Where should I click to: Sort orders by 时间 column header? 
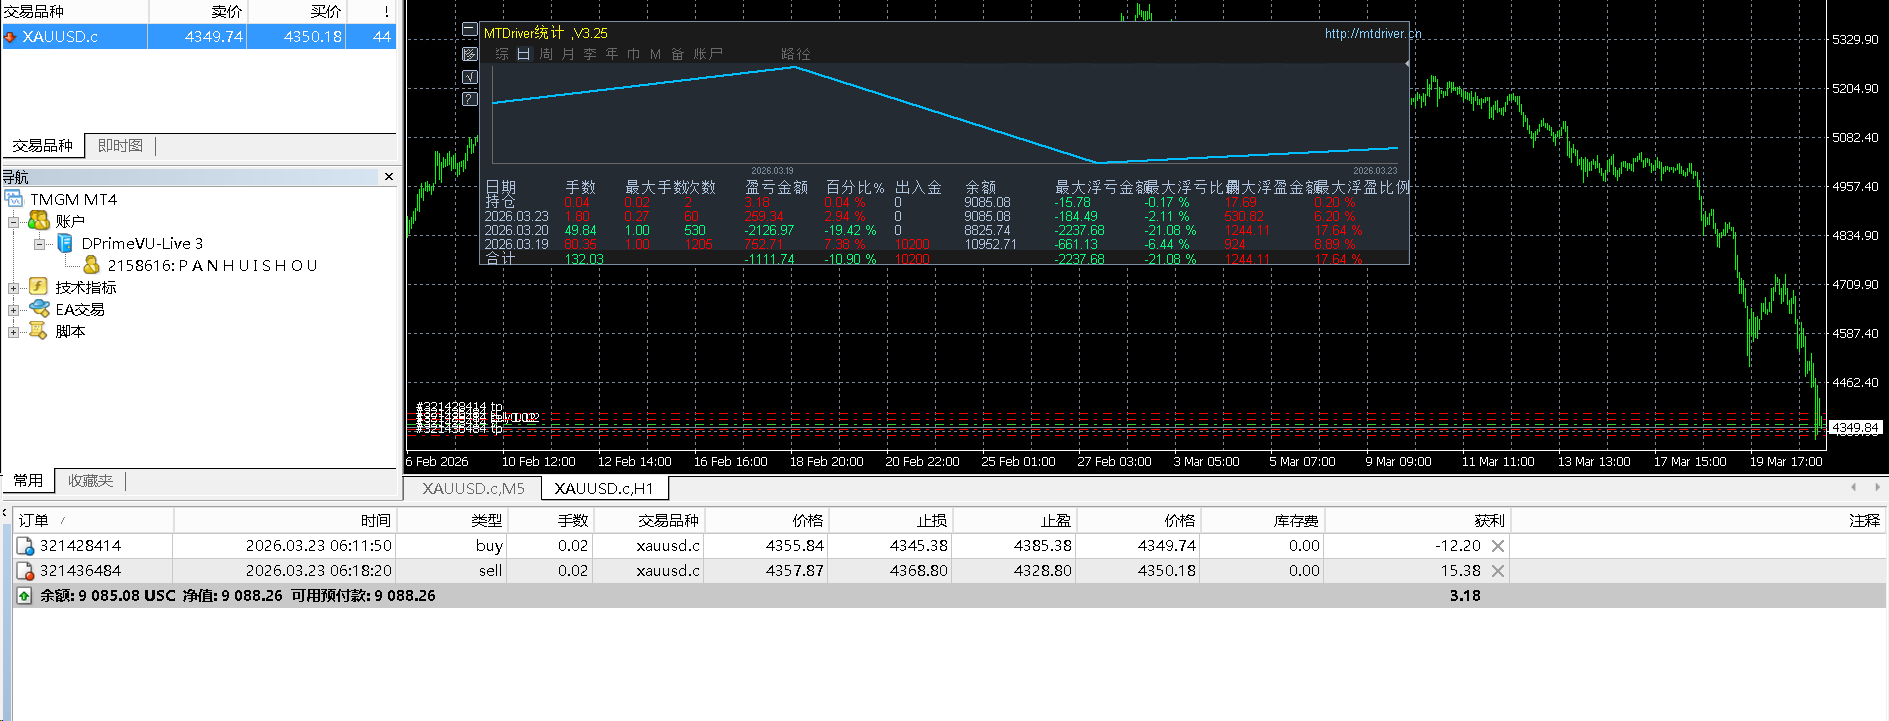click(x=285, y=520)
